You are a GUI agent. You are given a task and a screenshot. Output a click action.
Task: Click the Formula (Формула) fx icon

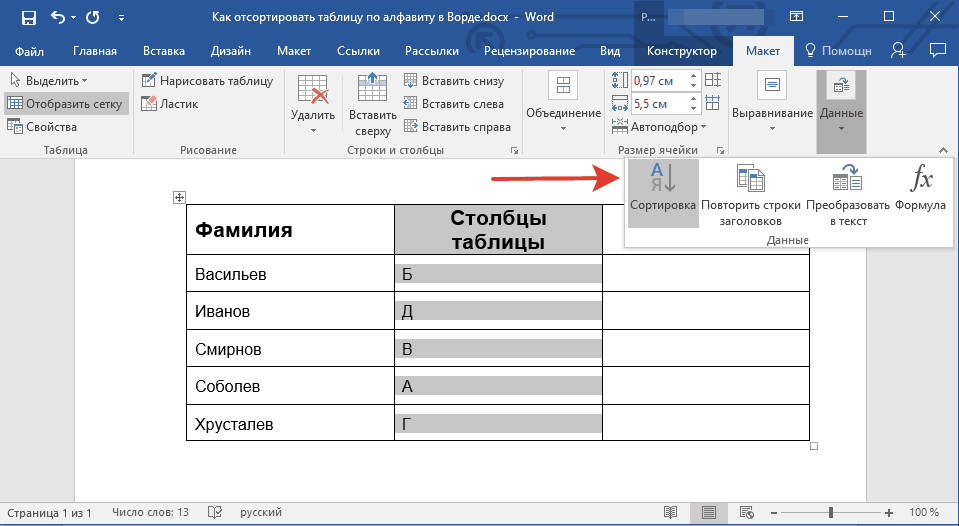click(920, 181)
